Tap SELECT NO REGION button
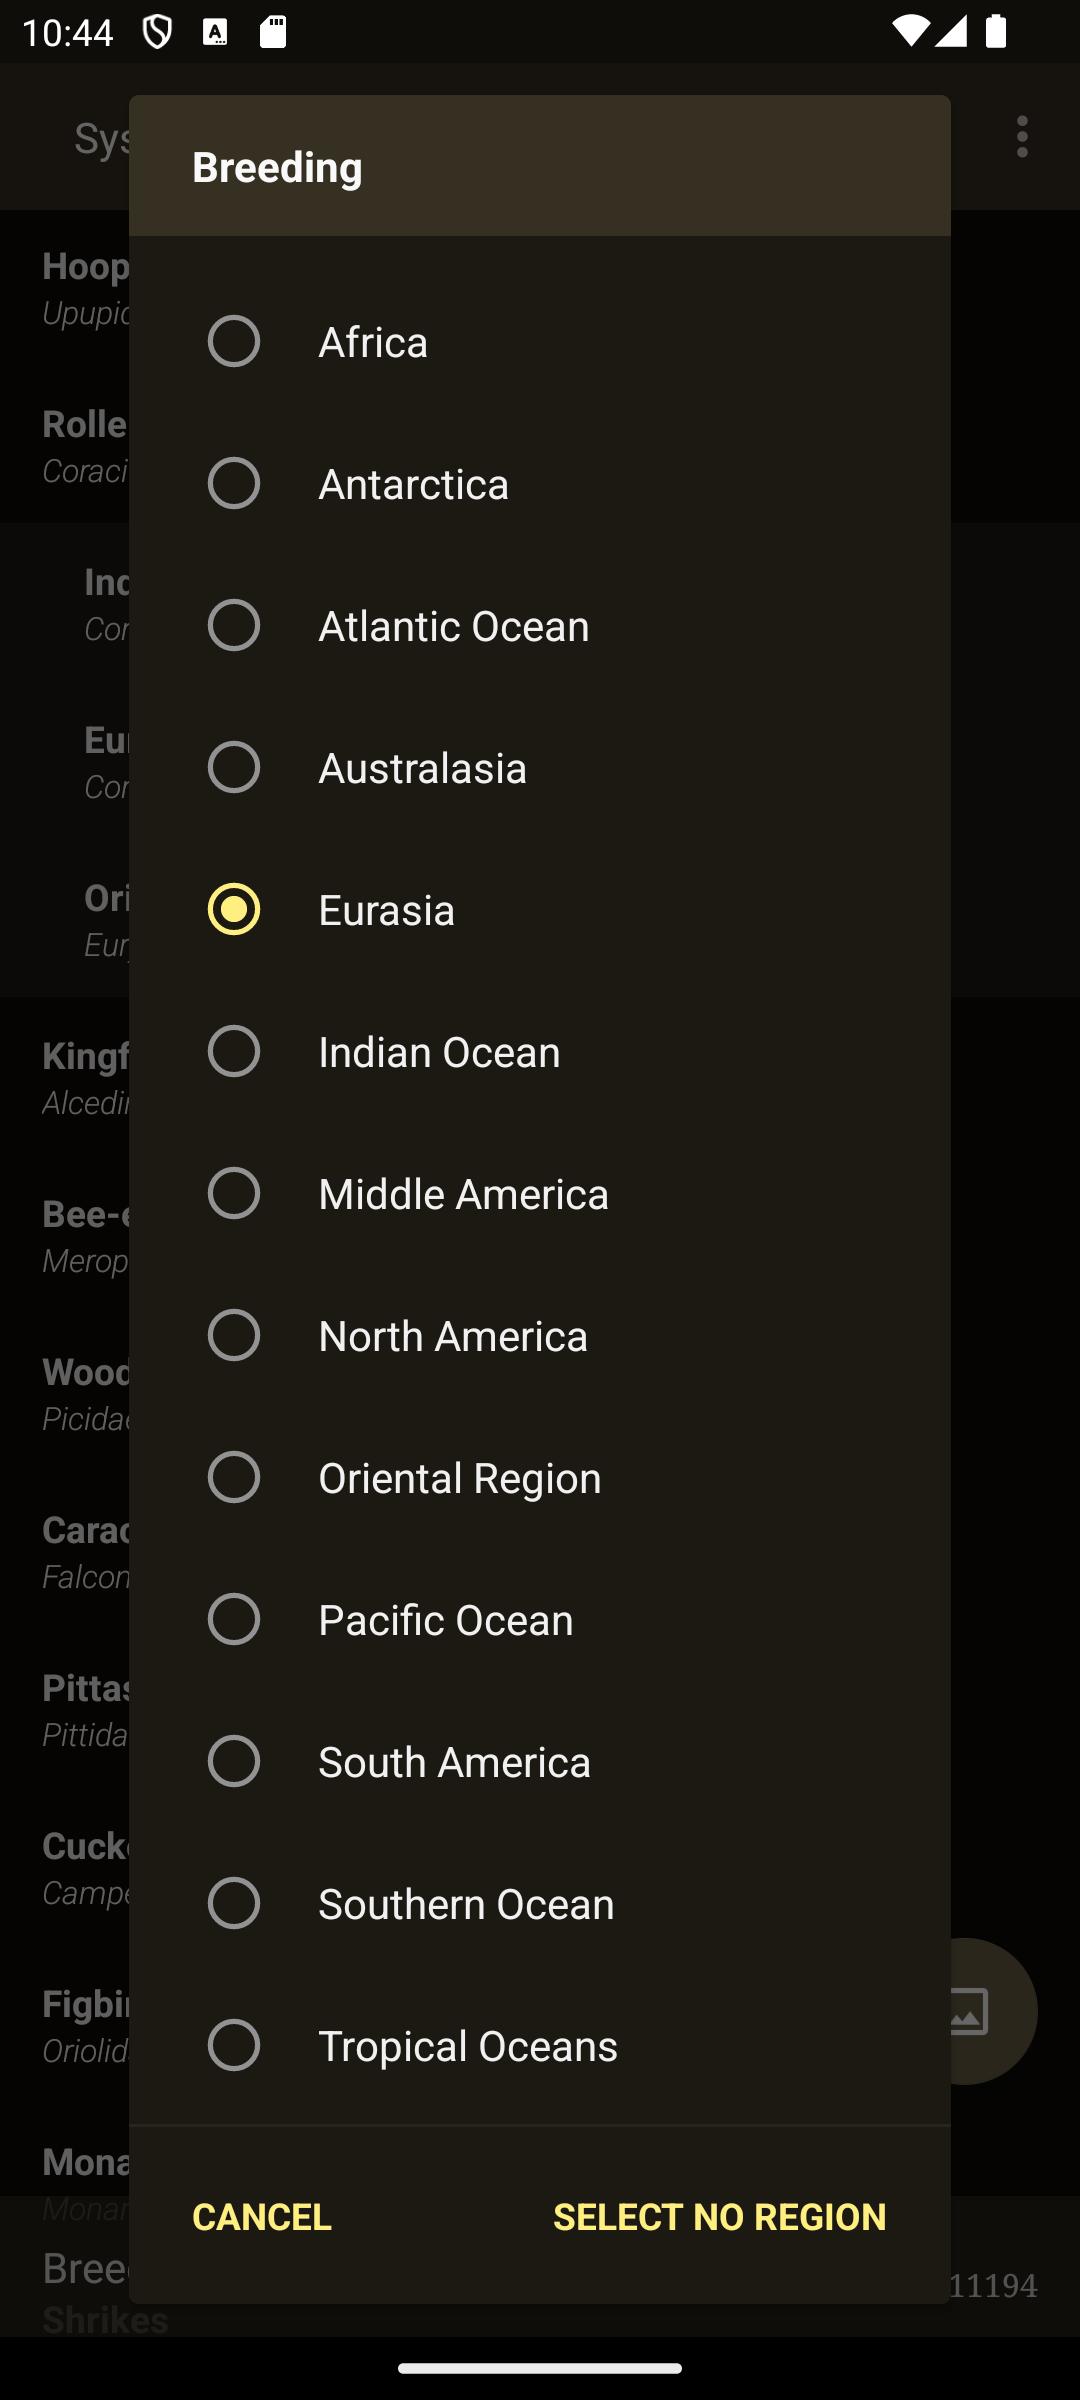The width and height of the screenshot is (1080, 2400). tap(720, 2217)
